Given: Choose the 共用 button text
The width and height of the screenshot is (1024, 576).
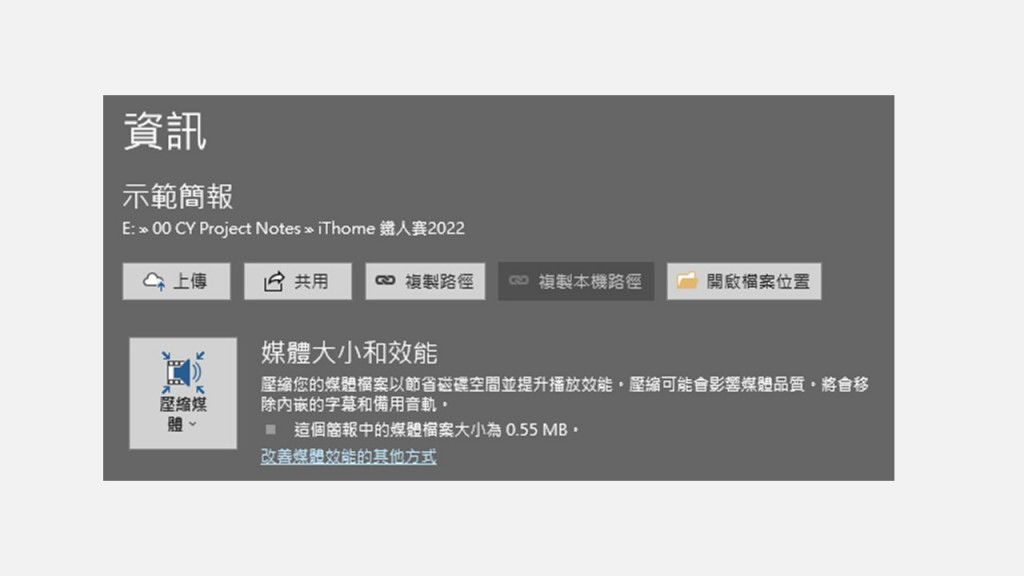Looking at the screenshot, I should tap(311, 281).
